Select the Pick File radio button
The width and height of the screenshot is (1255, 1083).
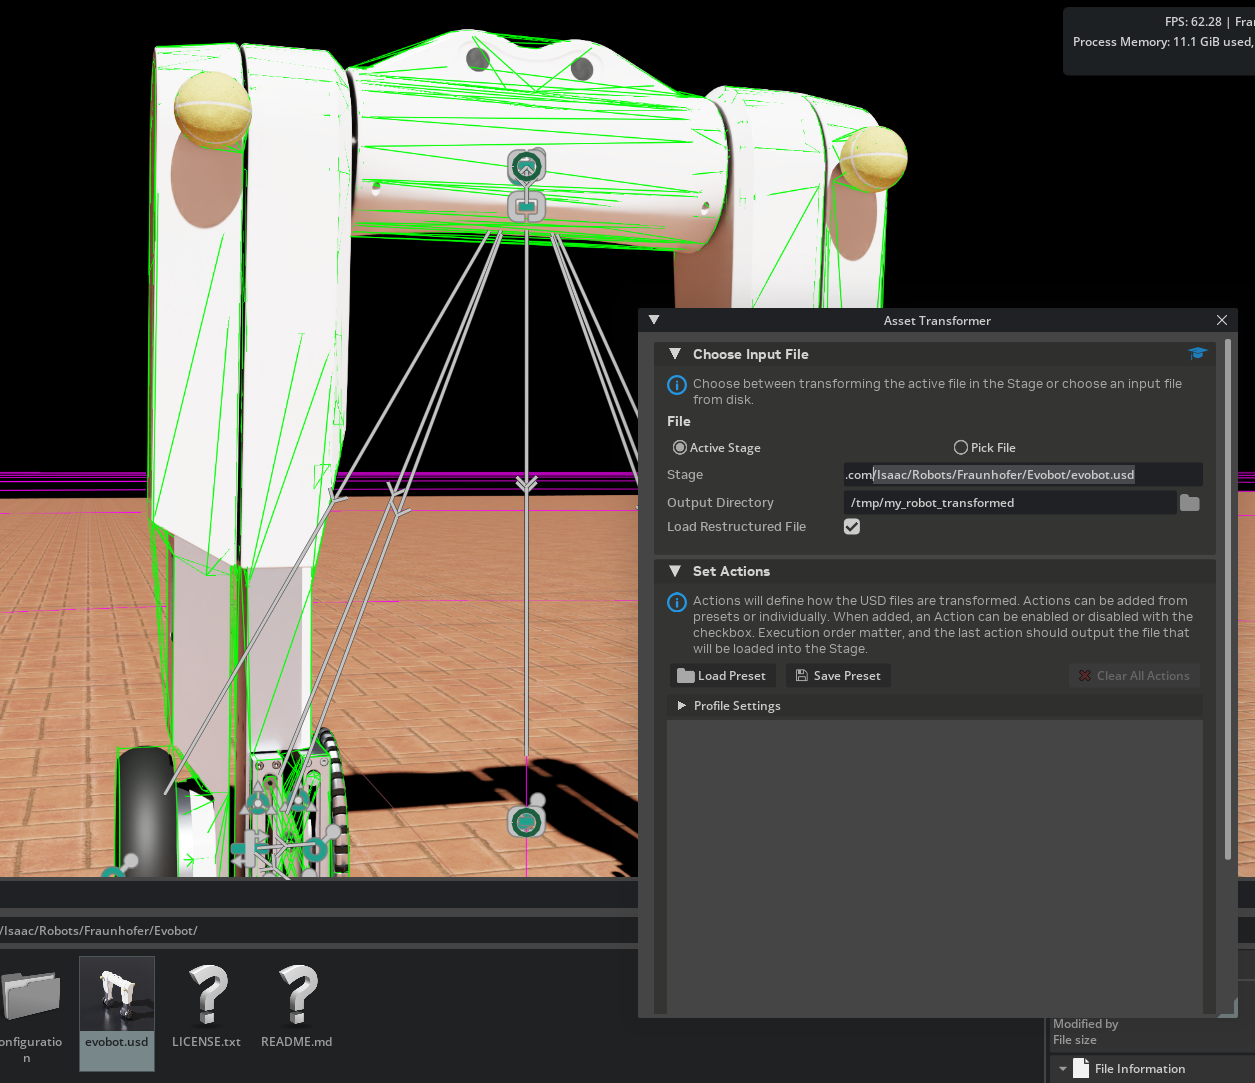(x=961, y=448)
